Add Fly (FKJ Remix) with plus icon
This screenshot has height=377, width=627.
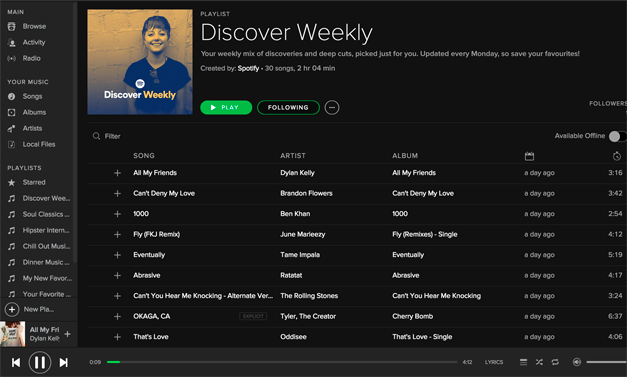coord(117,234)
